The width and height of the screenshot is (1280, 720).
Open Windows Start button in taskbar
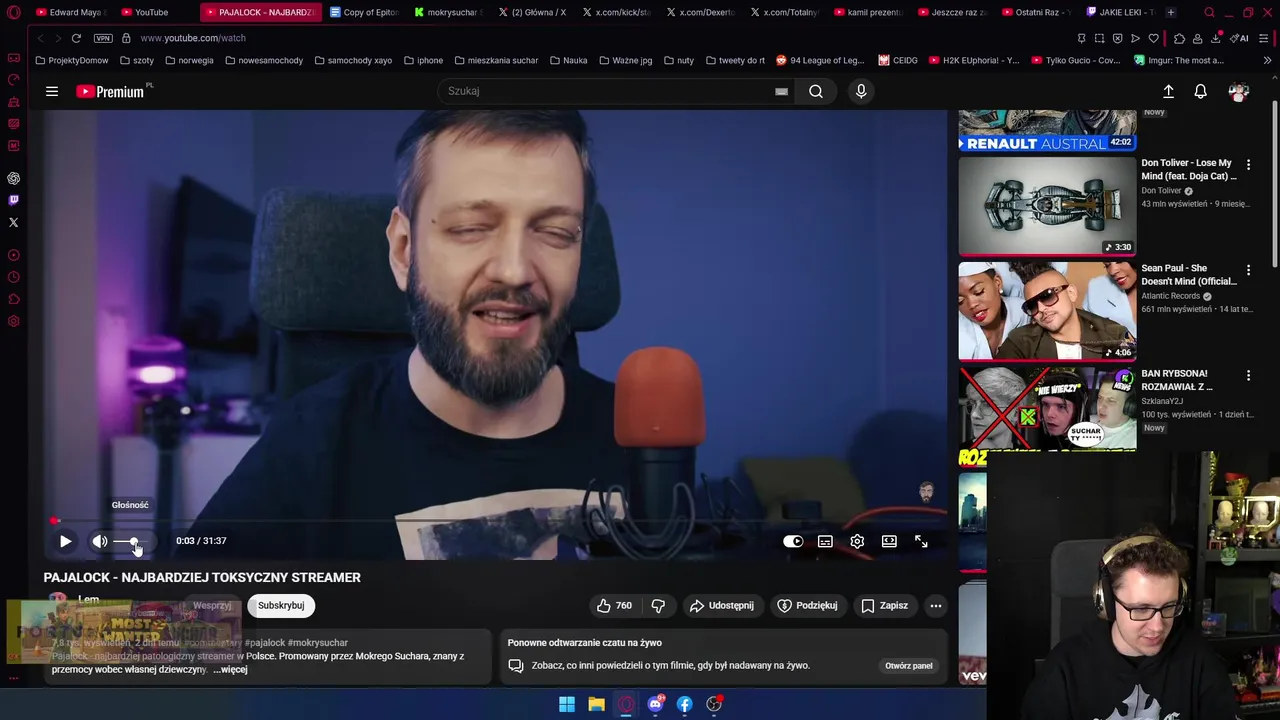[567, 704]
